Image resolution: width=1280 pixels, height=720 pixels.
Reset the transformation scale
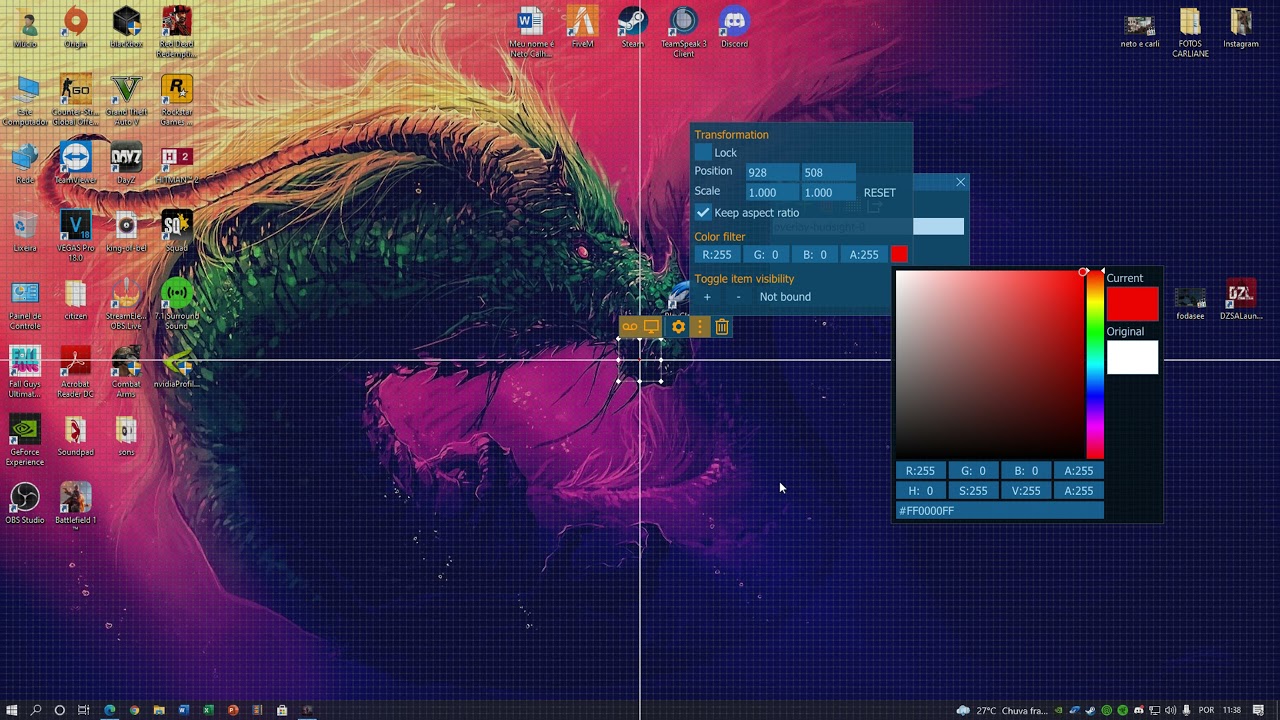pyautogui.click(x=880, y=193)
